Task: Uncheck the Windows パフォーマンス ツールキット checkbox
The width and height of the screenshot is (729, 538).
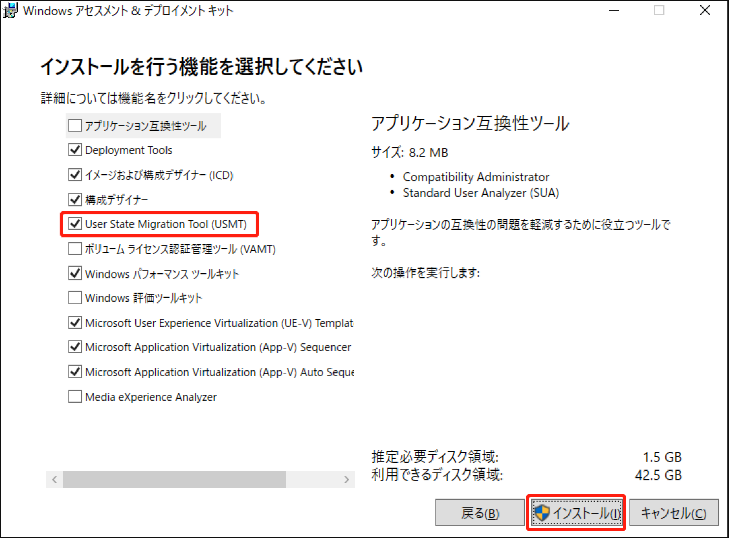Action: tap(75, 273)
